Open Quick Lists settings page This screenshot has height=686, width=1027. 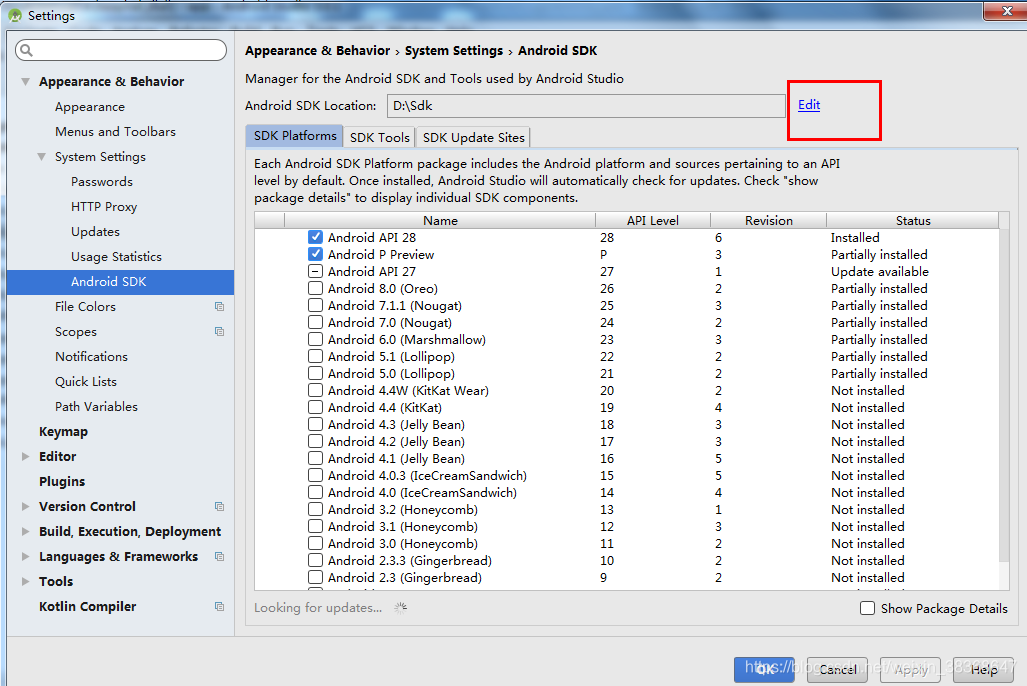click(x=86, y=381)
